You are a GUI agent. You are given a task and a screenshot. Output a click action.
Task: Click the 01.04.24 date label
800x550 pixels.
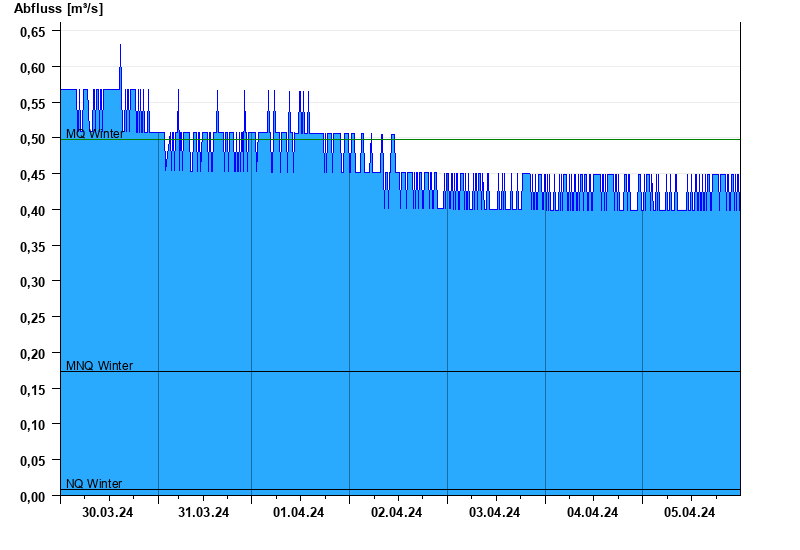[298, 513]
